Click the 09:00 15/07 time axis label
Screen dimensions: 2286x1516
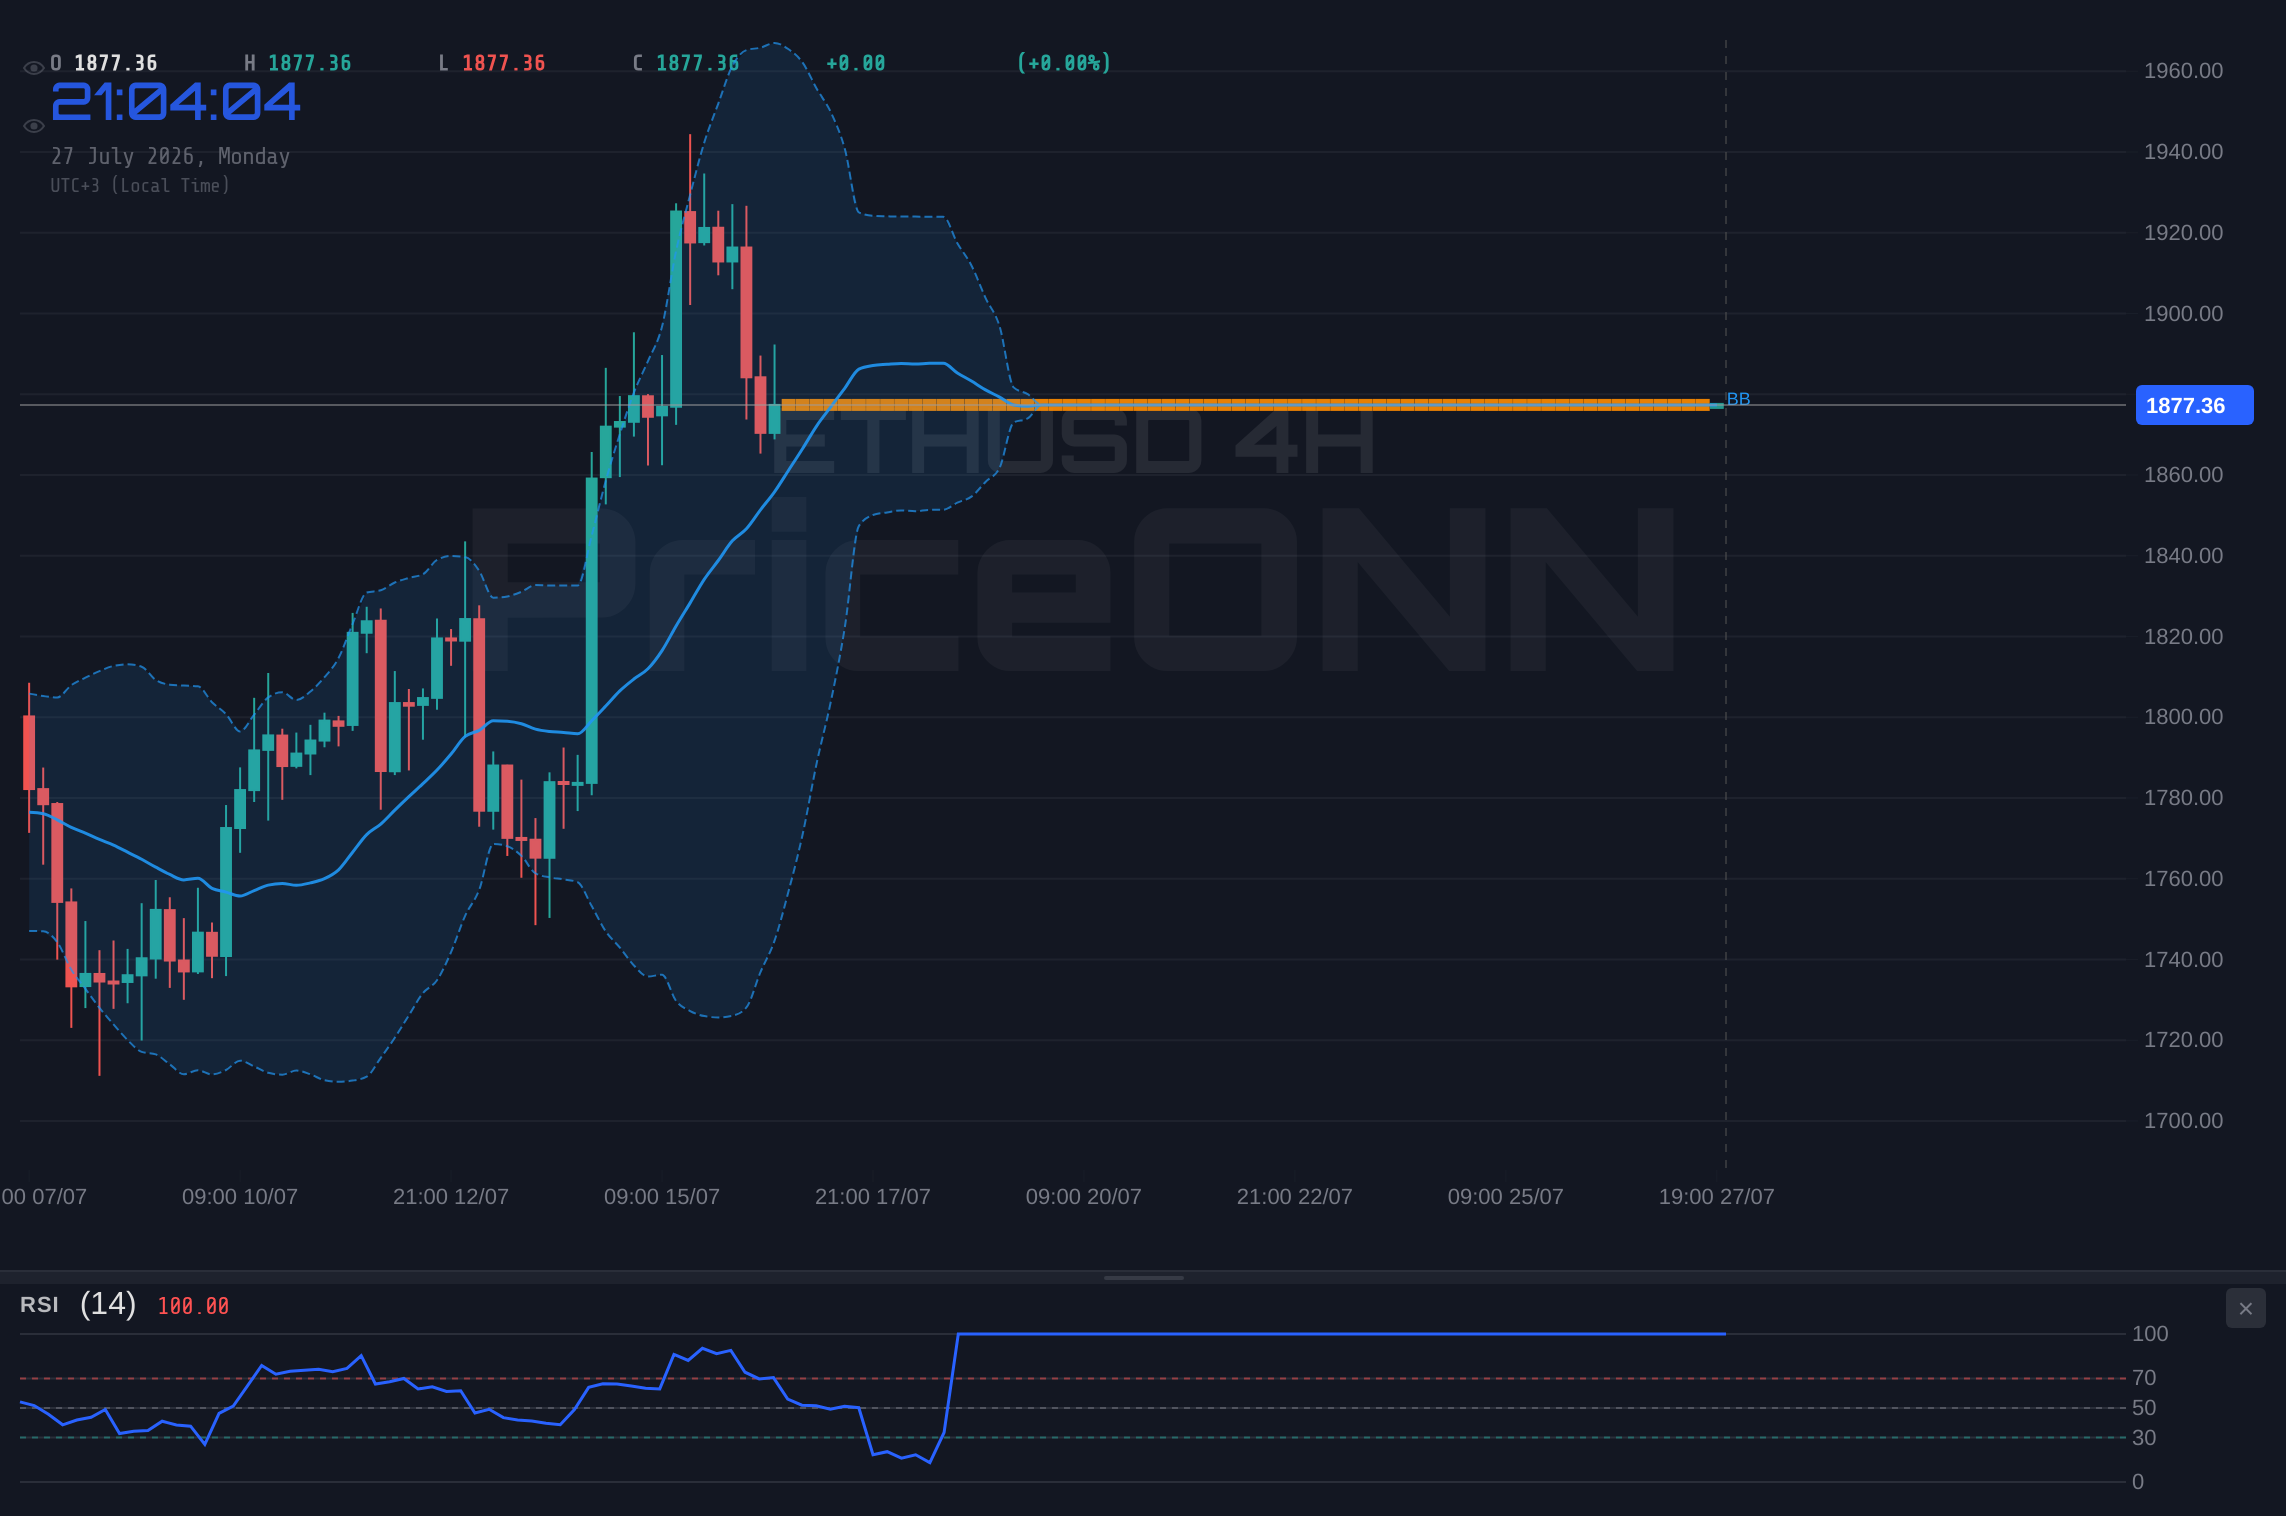(662, 1197)
